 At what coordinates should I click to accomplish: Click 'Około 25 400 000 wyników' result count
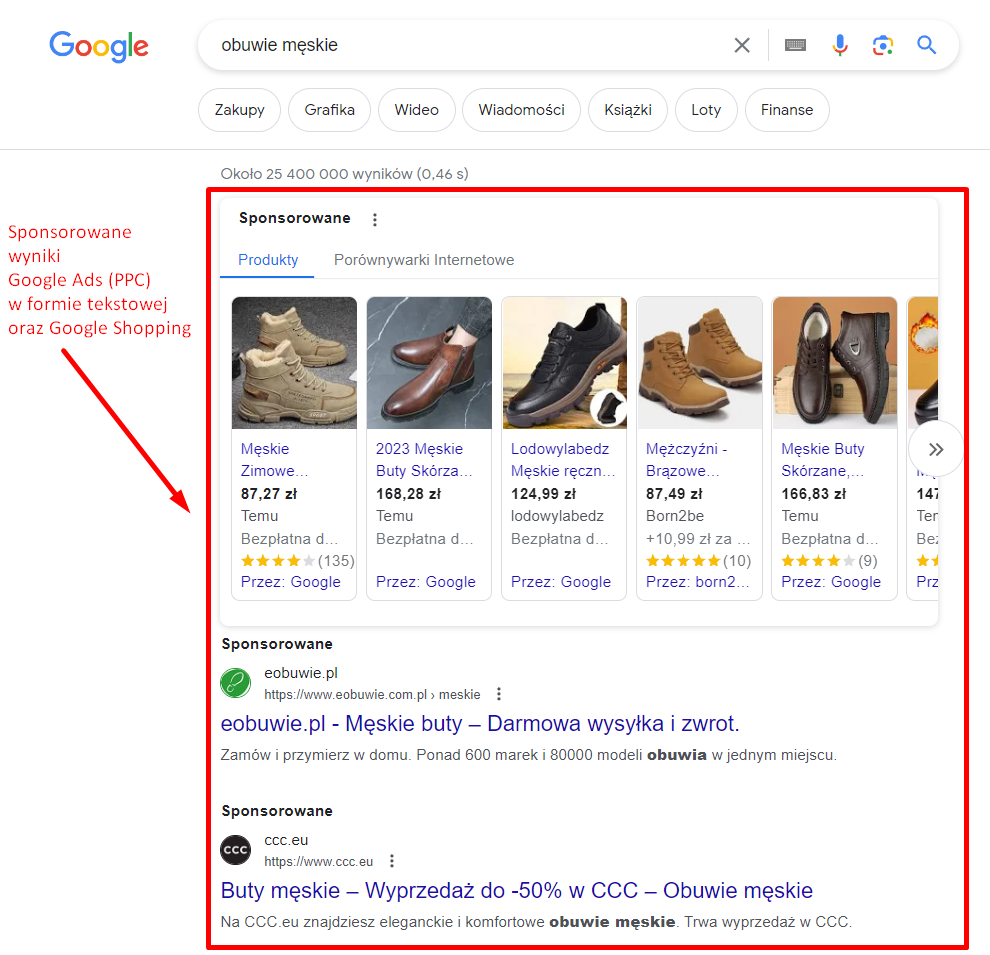[x=344, y=174]
